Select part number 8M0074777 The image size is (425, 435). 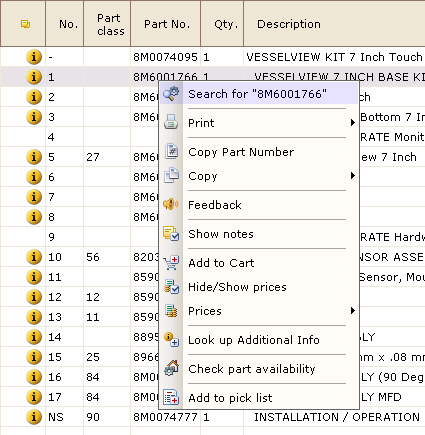pos(165,417)
